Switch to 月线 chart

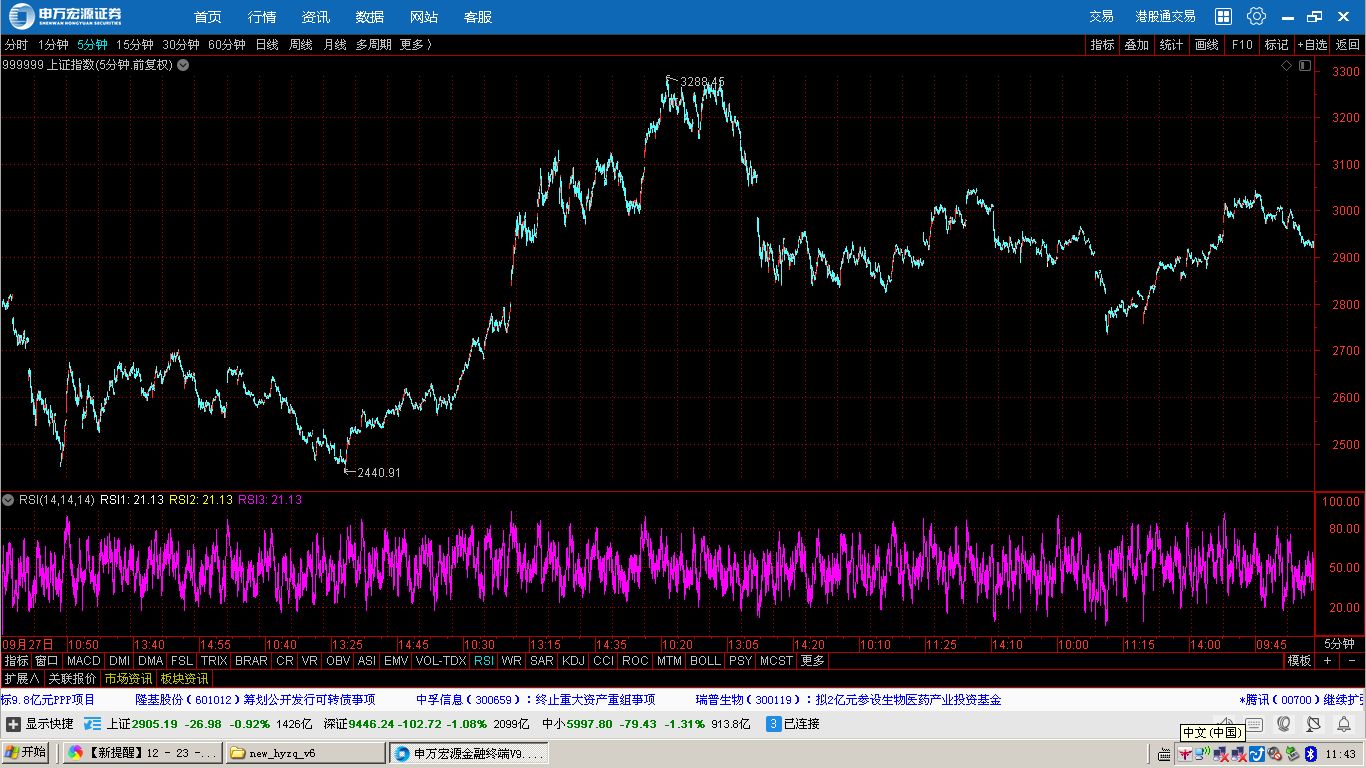point(335,45)
